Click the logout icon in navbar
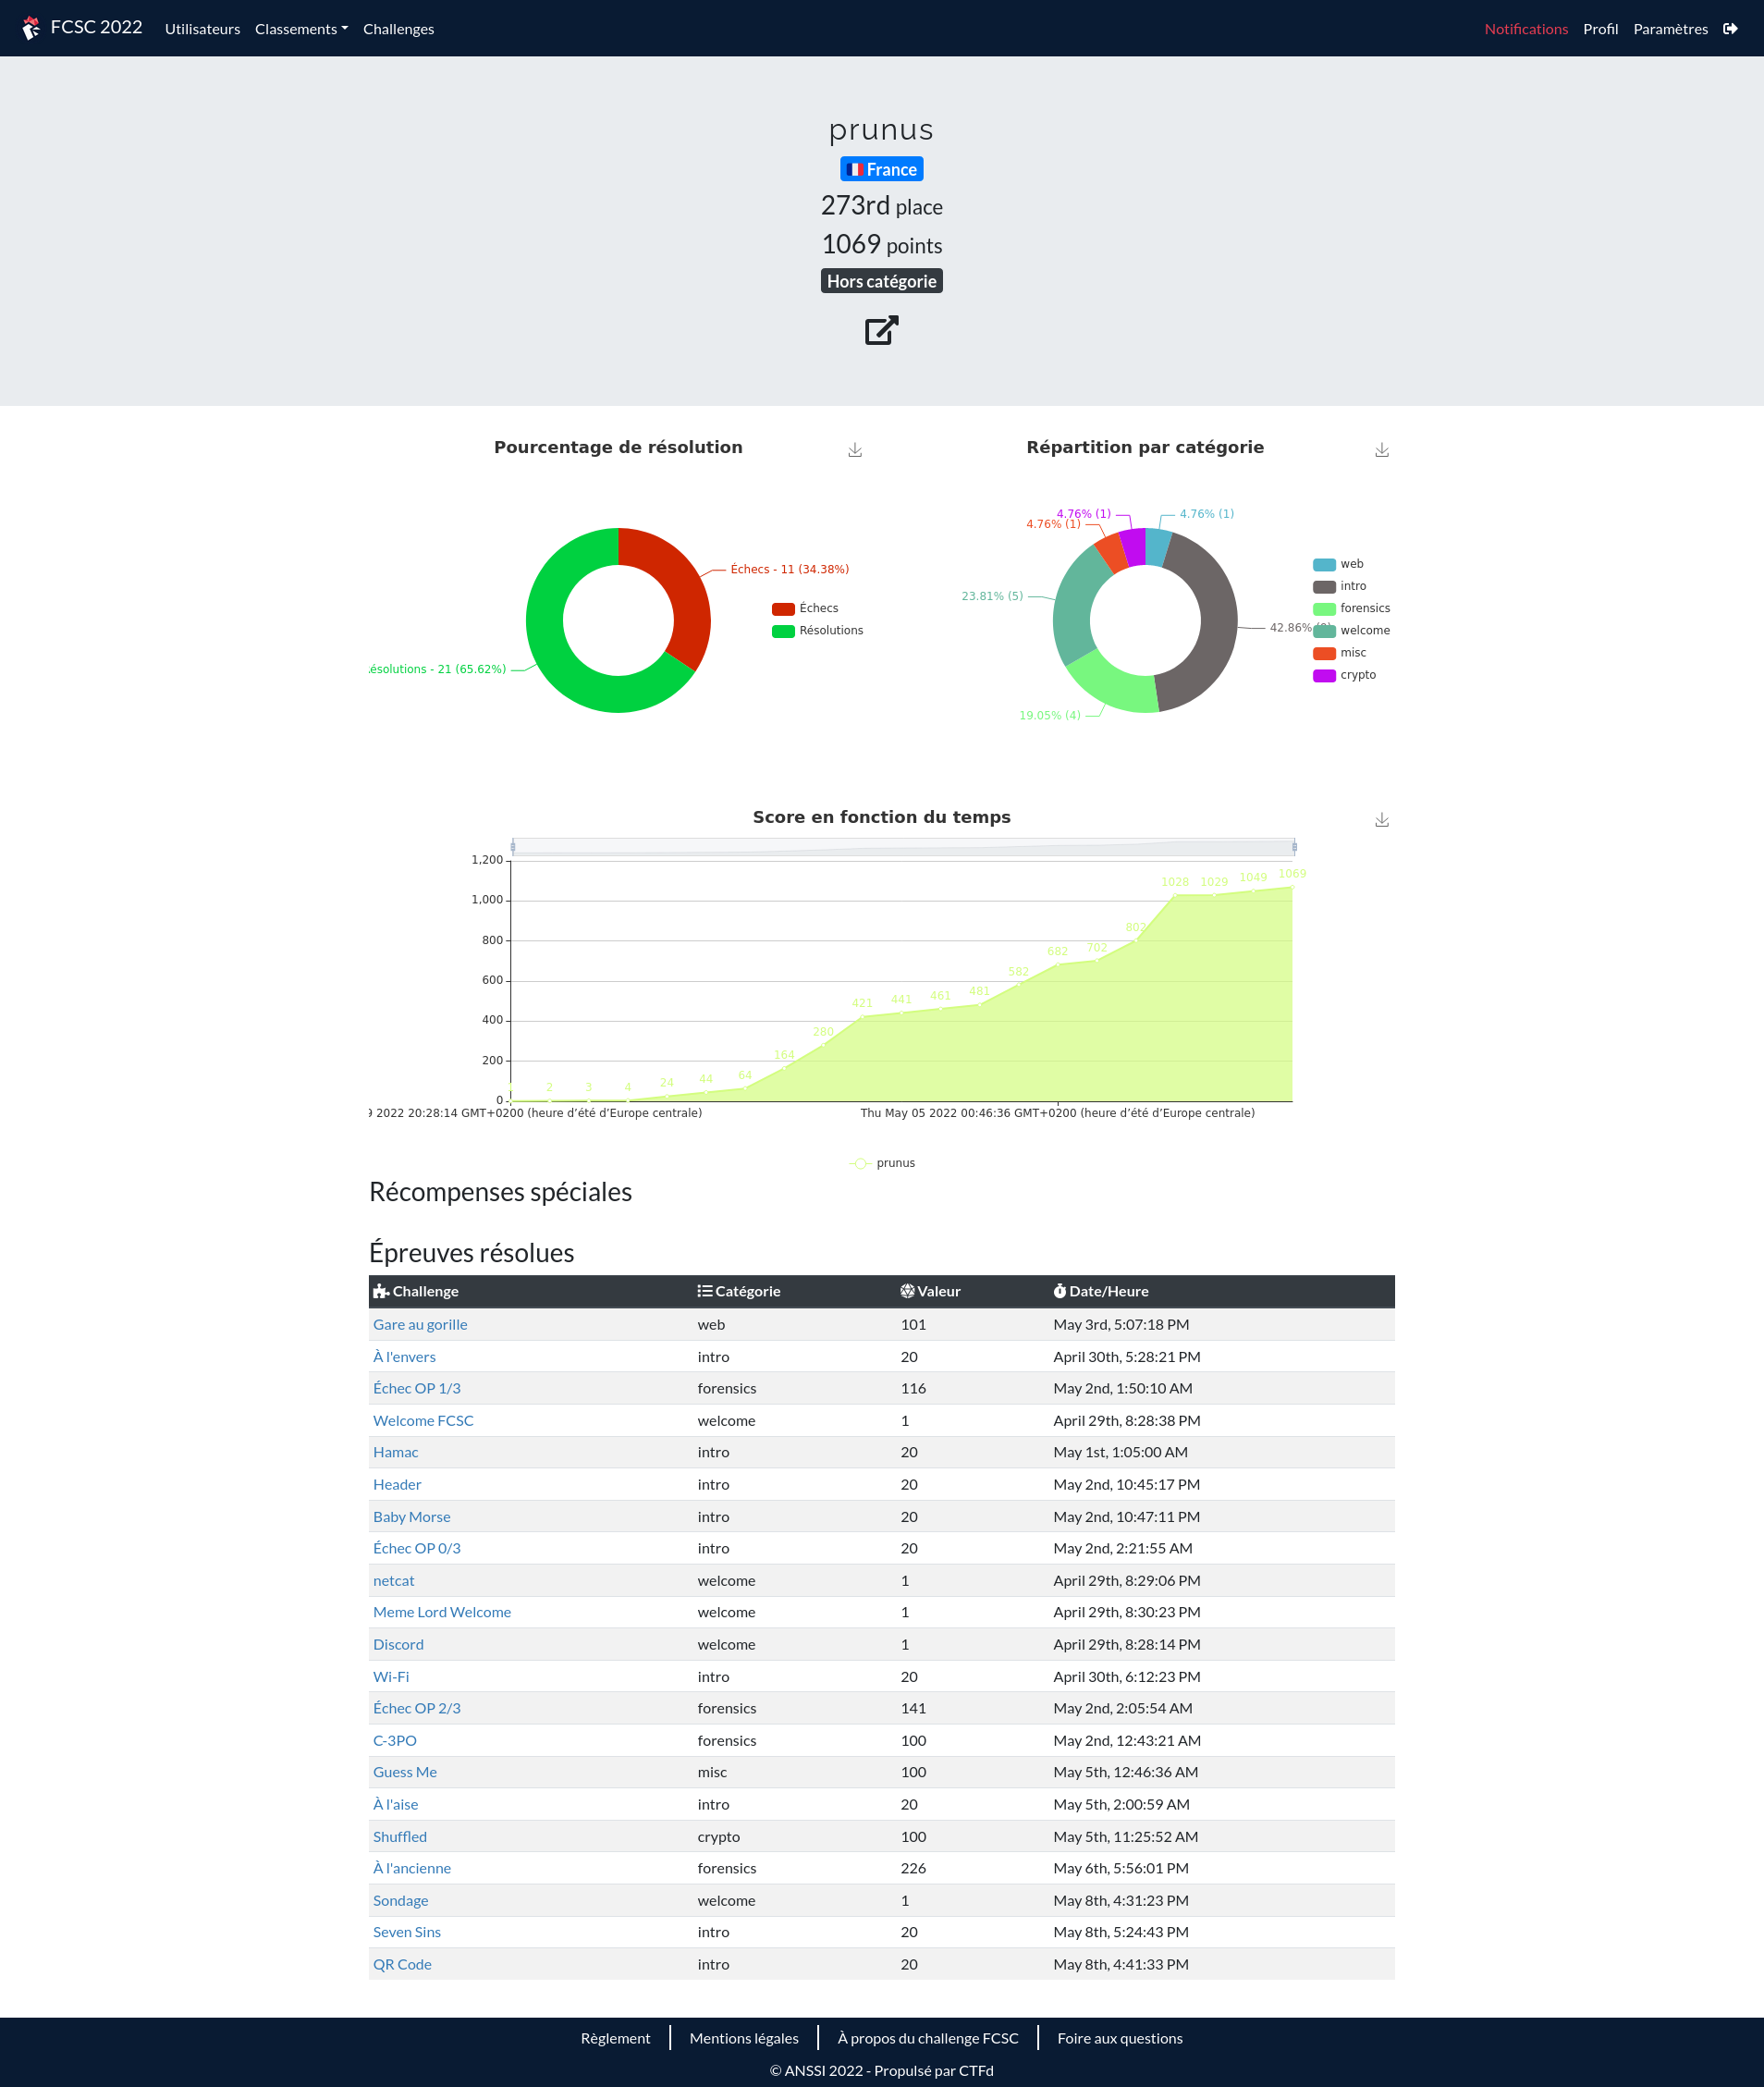The height and width of the screenshot is (2087, 1764). [1730, 29]
